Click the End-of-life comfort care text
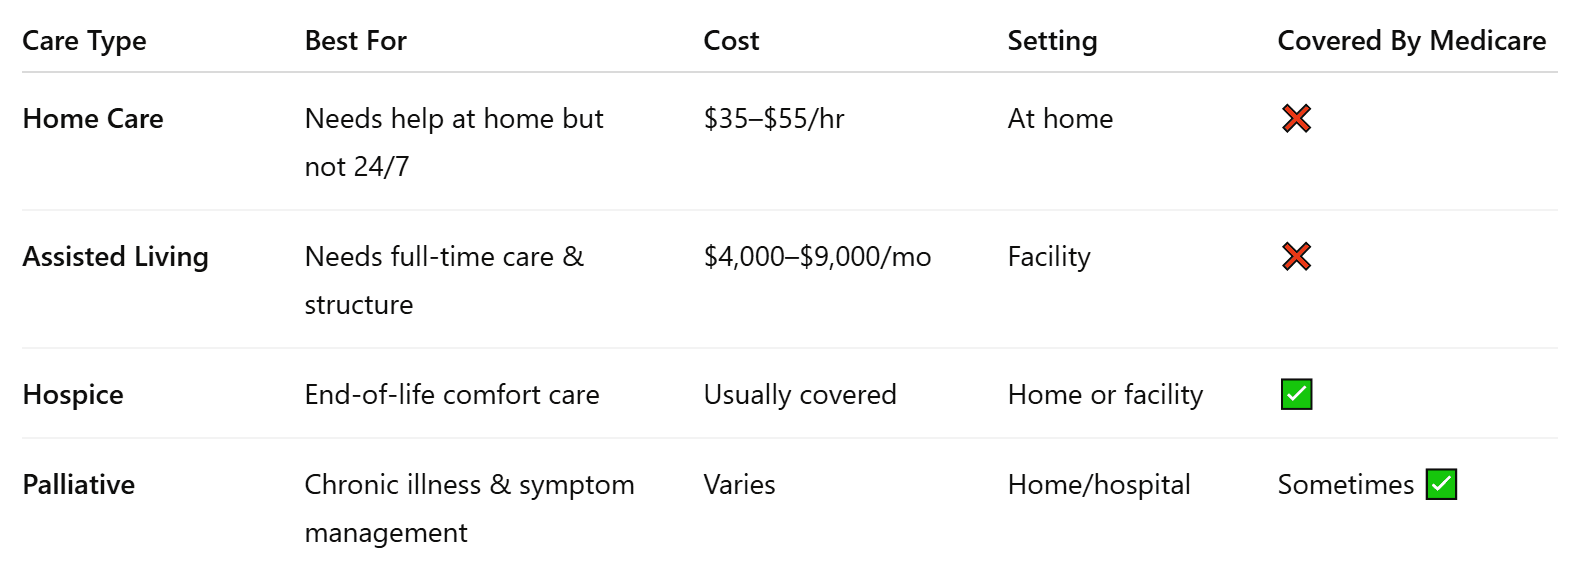1584x568 pixels. [x=452, y=395]
